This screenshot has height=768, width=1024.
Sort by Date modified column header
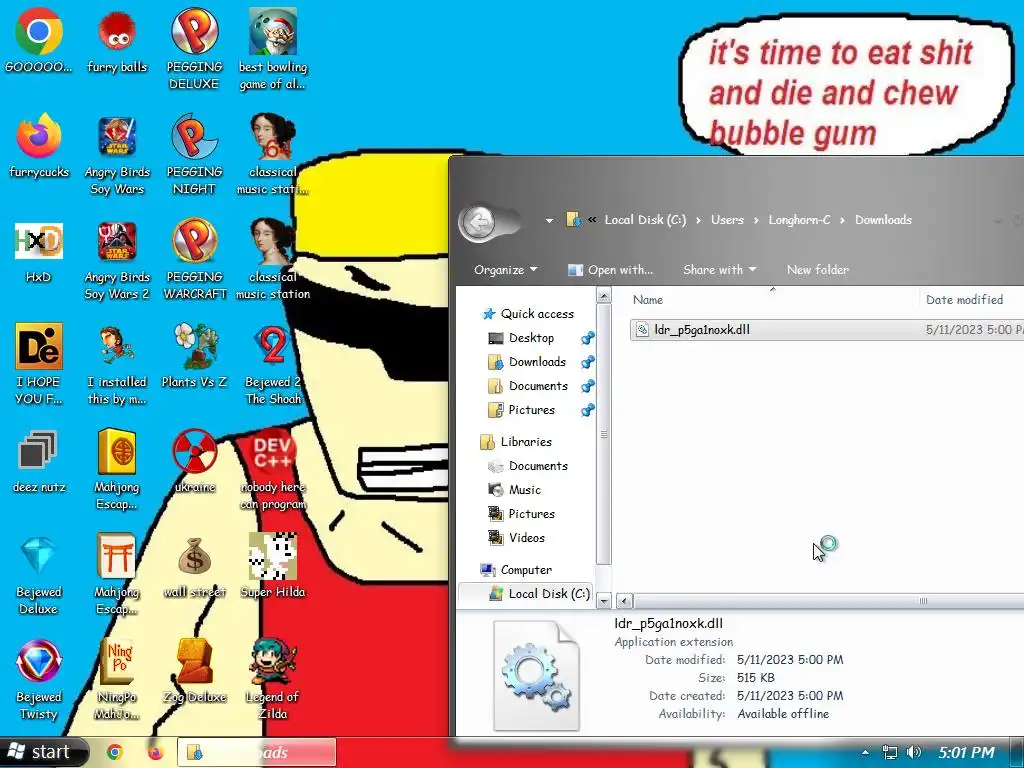[972, 300]
